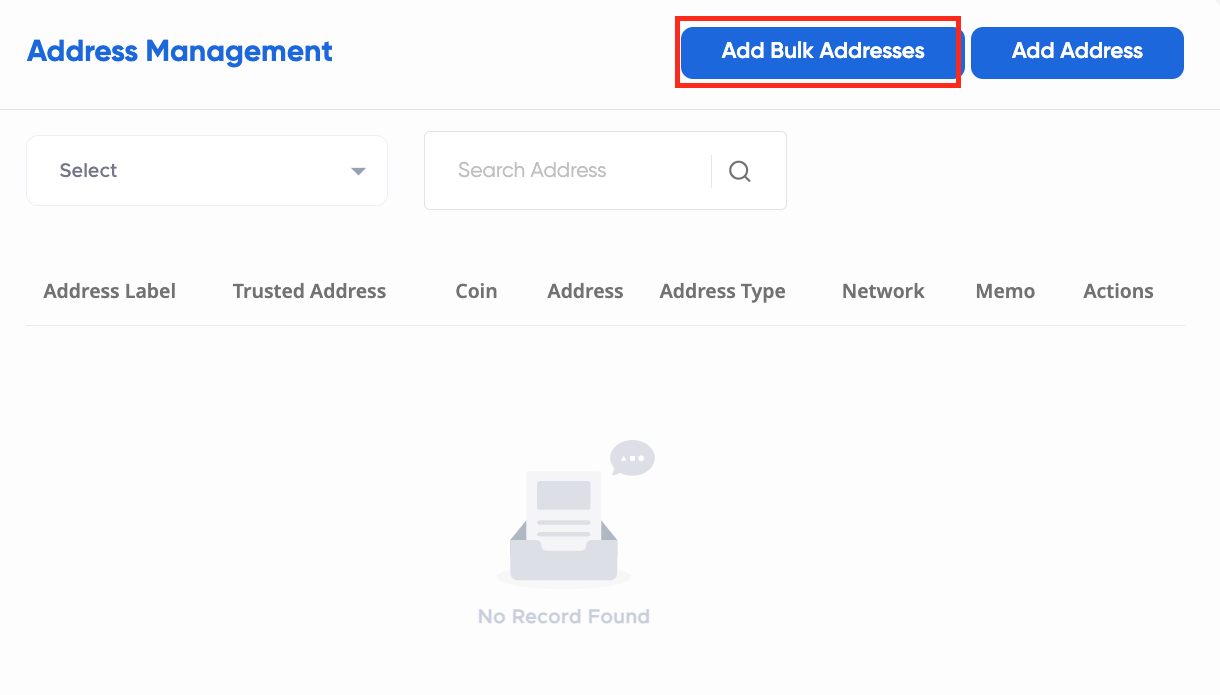This screenshot has width=1220, height=695.
Task: Click the Address column header
Action: tap(585, 291)
